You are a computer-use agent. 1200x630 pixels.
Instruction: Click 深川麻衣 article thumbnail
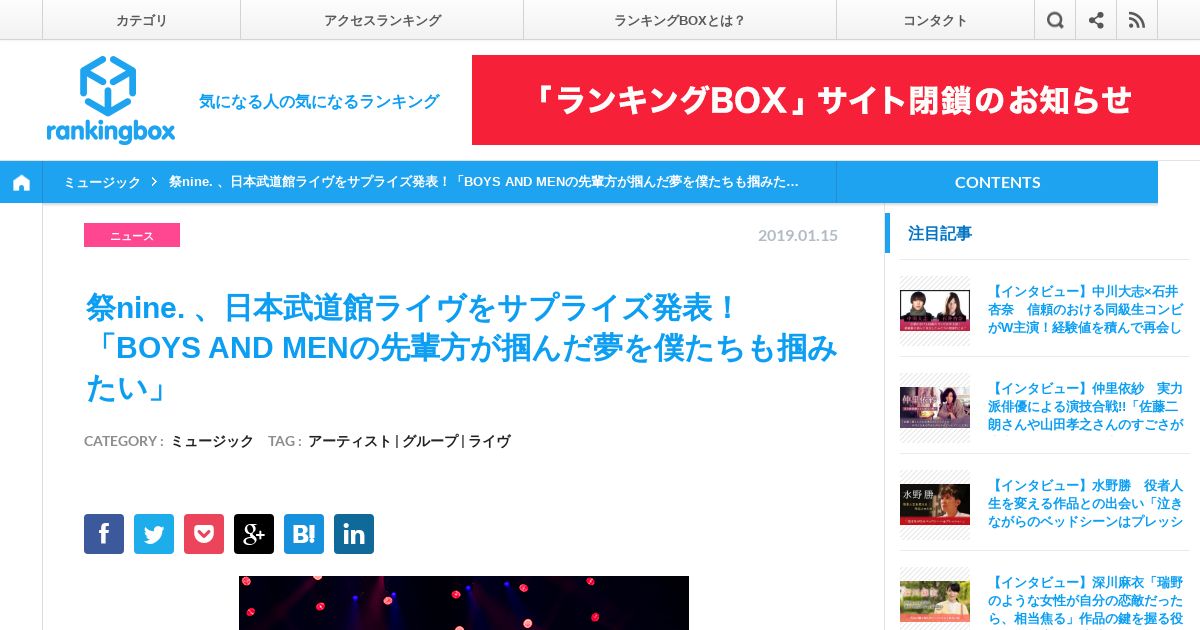click(x=935, y=601)
